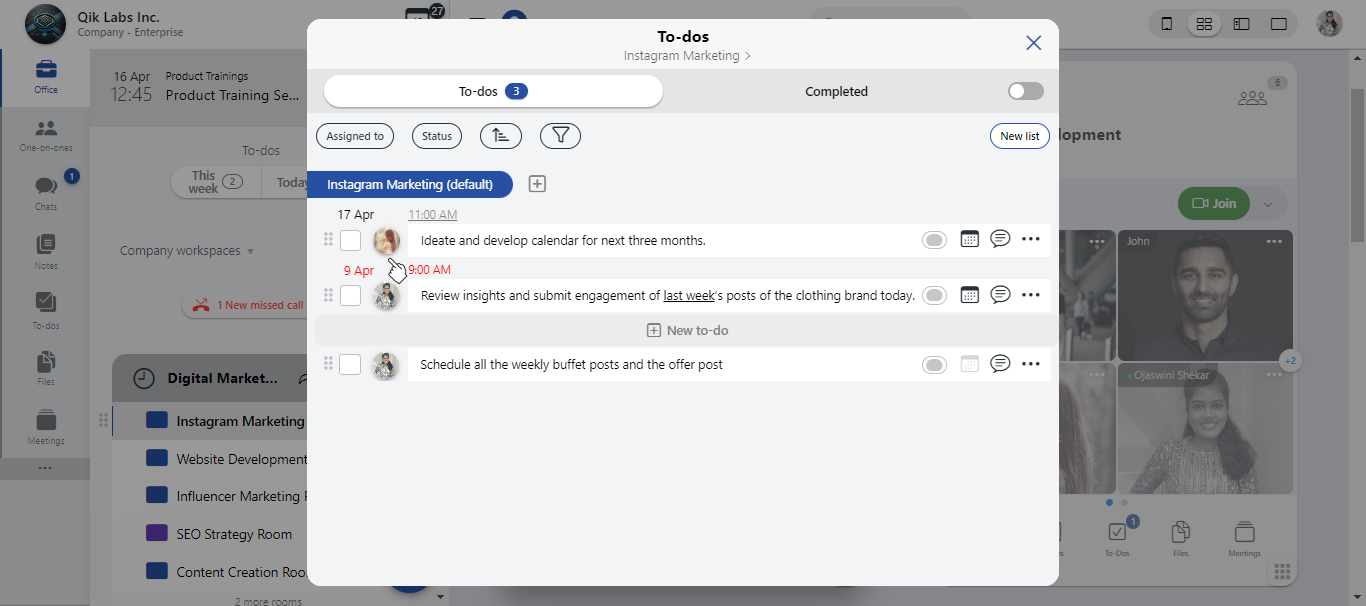Join the ongoing video call

pyautogui.click(x=1213, y=203)
